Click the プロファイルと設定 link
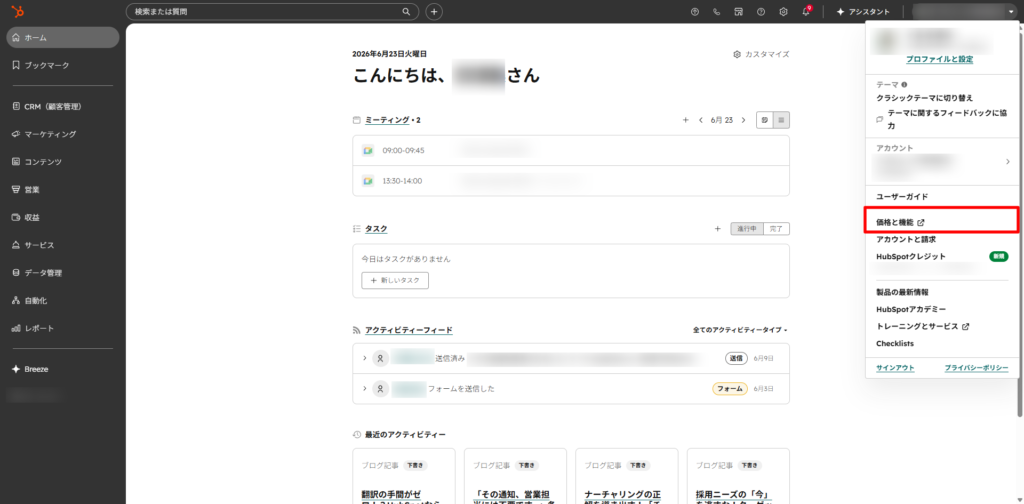The width and height of the screenshot is (1024, 504). tap(940, 59)
